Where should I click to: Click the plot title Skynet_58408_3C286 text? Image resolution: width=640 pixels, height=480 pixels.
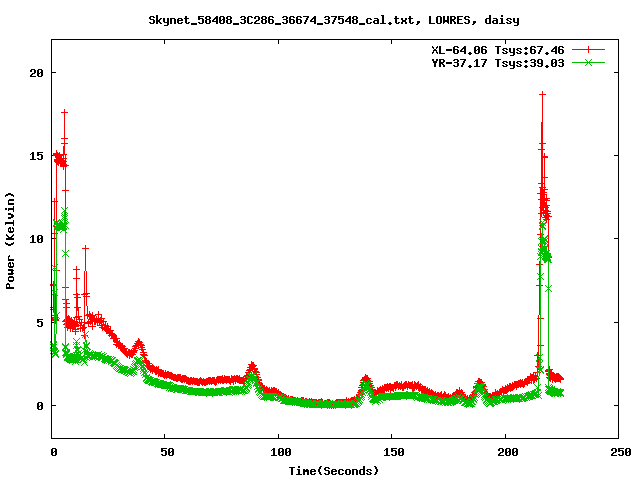(333, 20)
